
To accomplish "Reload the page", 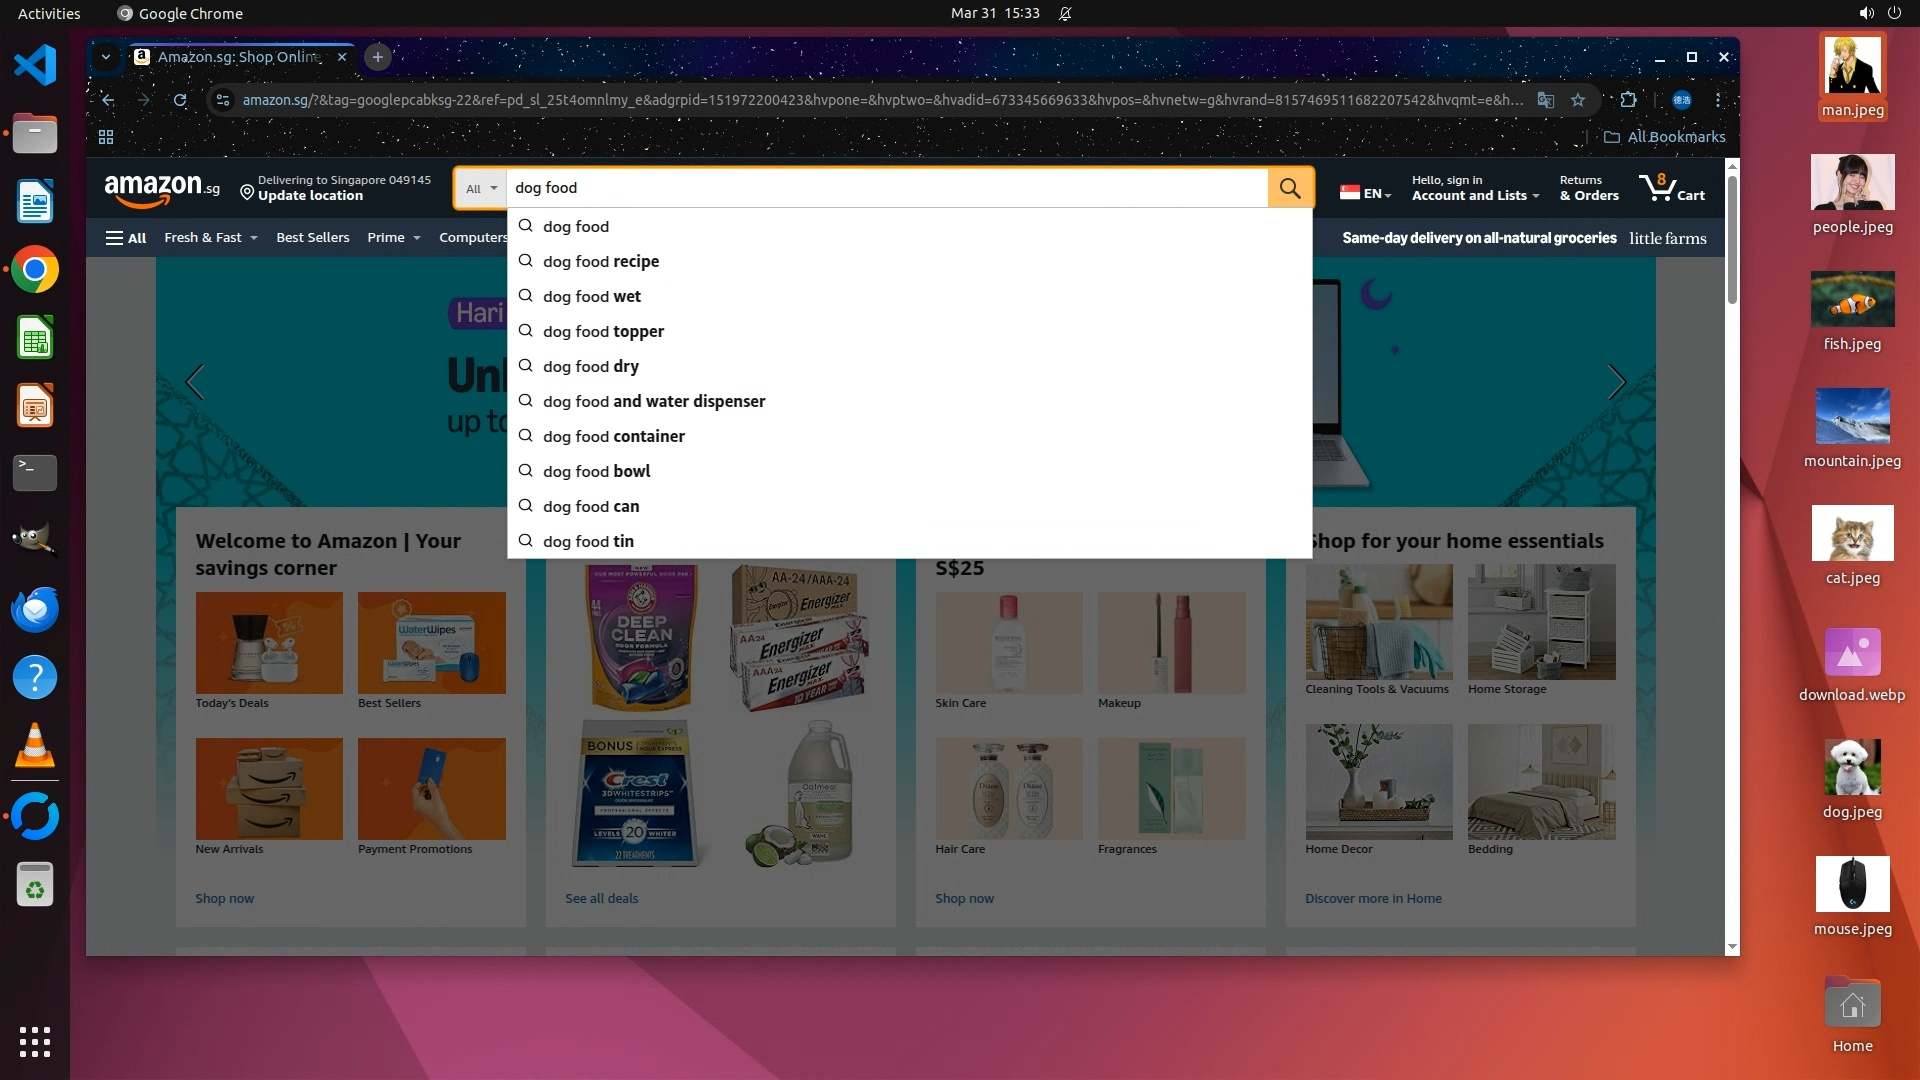I will pyautogui.click(x=180, y=100).
